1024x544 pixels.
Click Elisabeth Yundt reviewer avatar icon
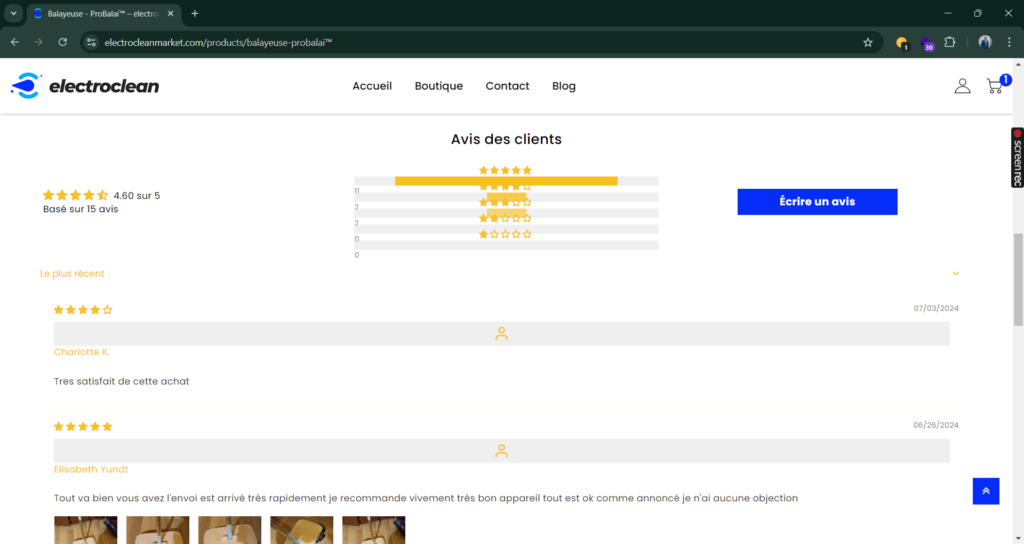click(502, 451)
